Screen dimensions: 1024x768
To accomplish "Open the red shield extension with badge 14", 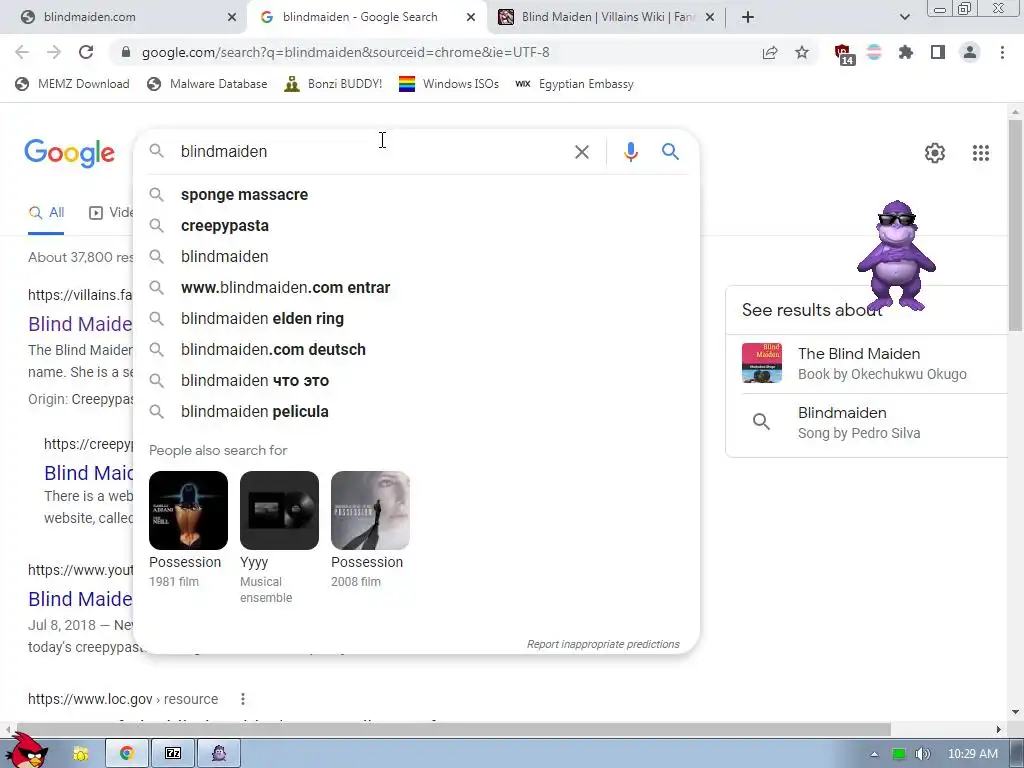I will (844, 54).
